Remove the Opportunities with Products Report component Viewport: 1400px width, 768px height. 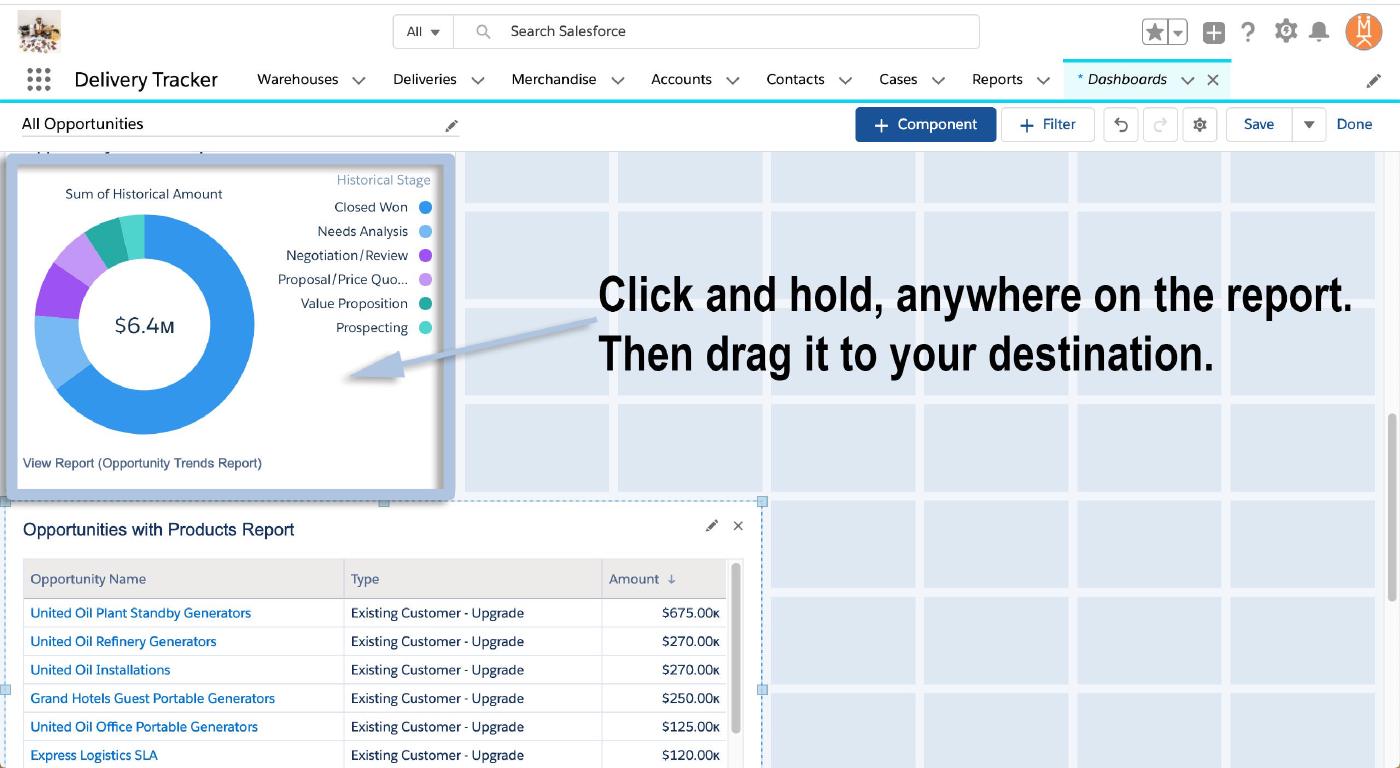click(x=738, y=526)
